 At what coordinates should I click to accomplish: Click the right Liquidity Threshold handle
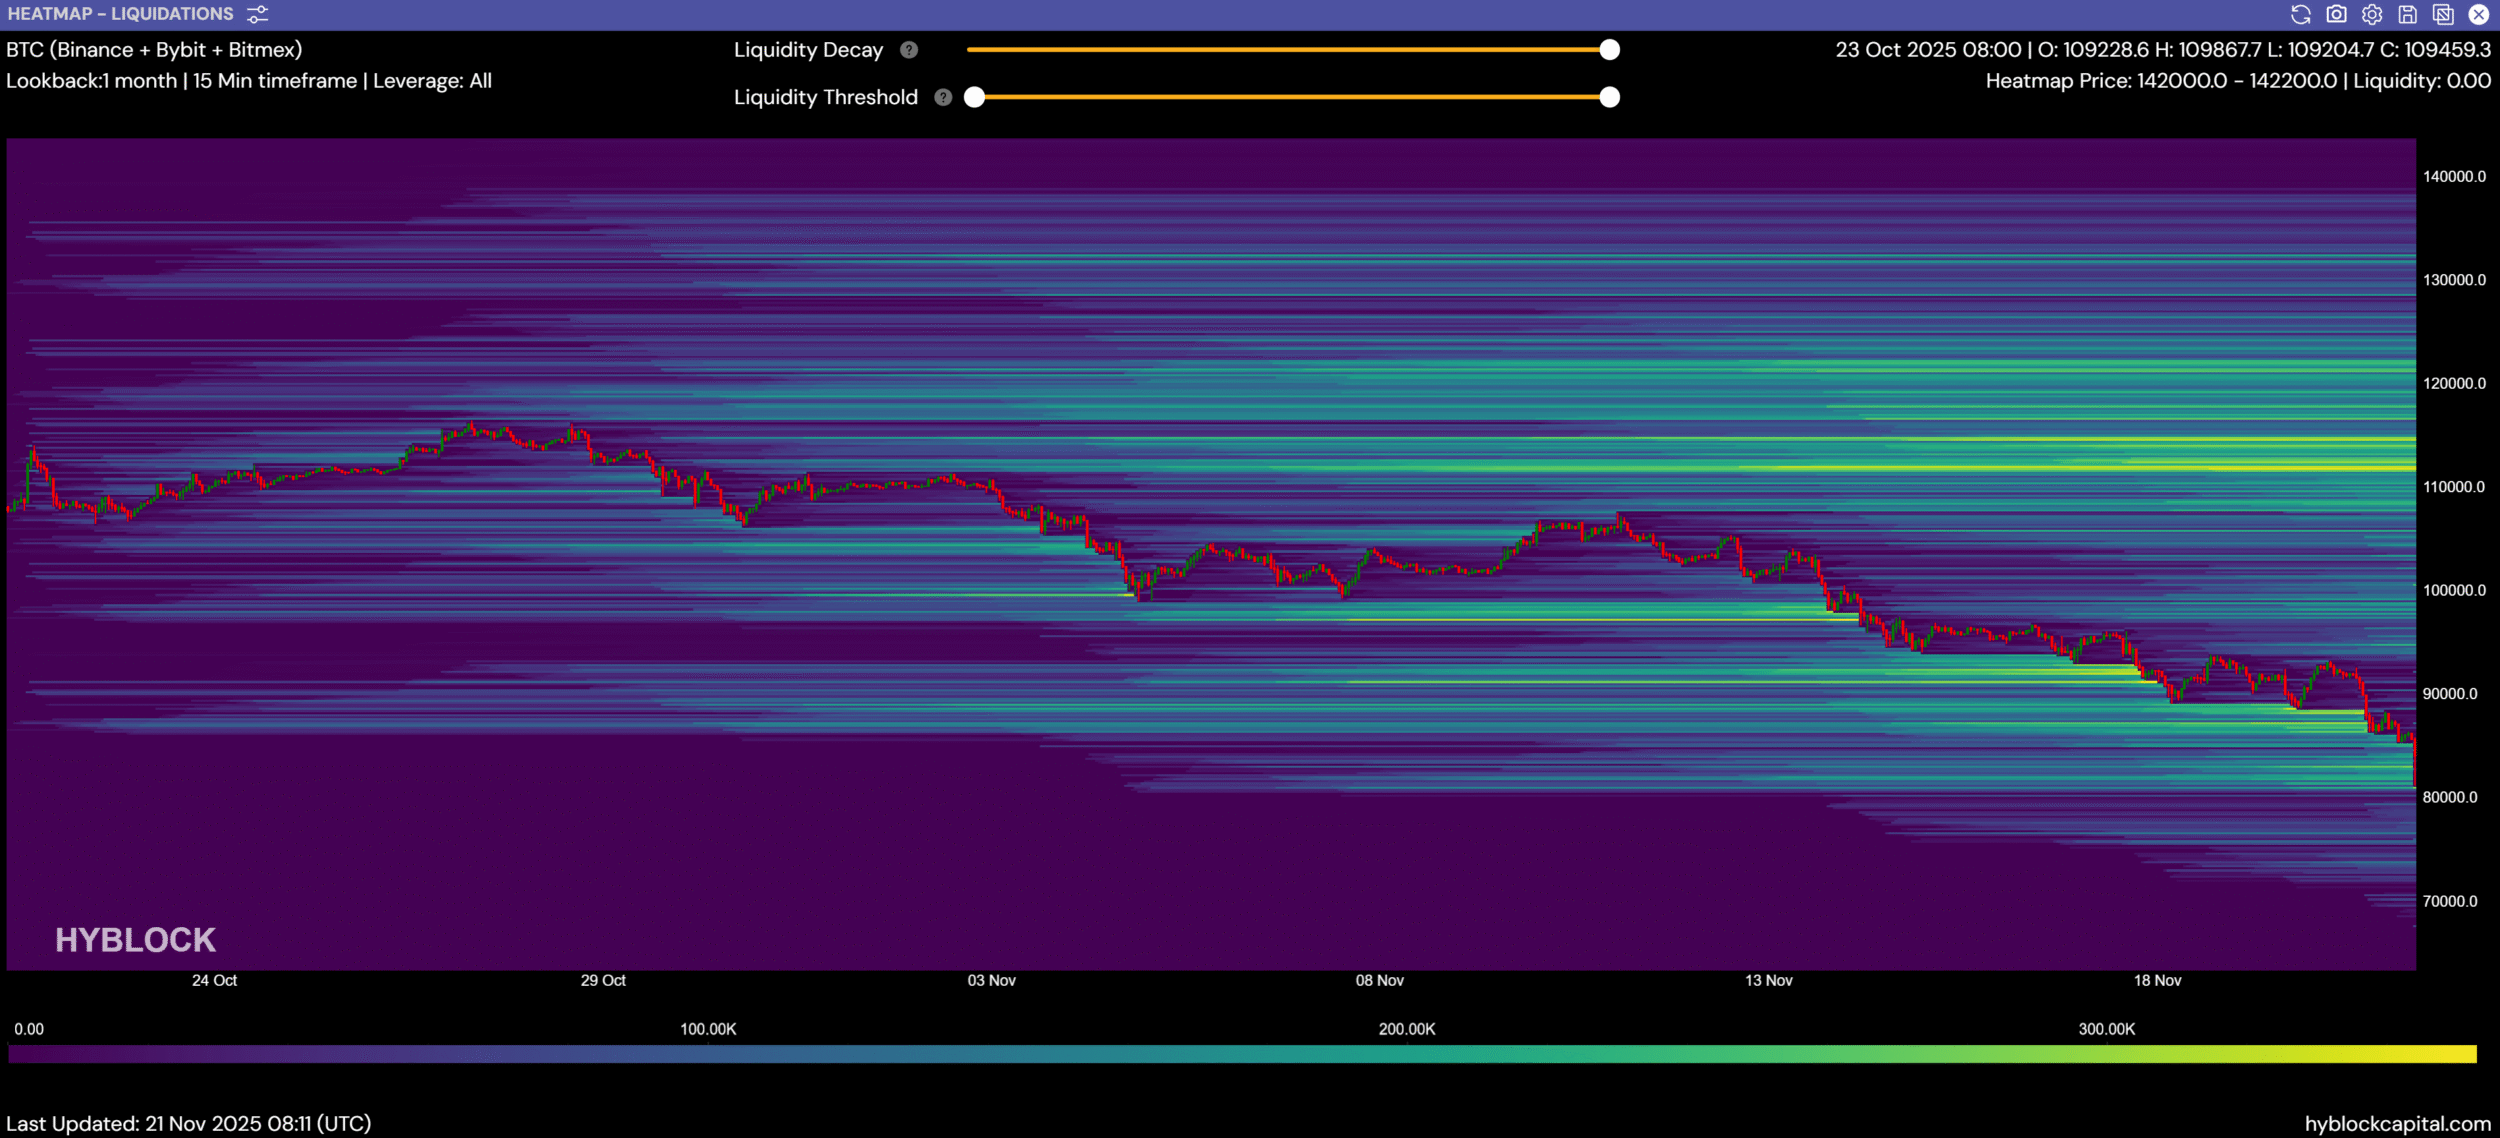[1609, 97]
